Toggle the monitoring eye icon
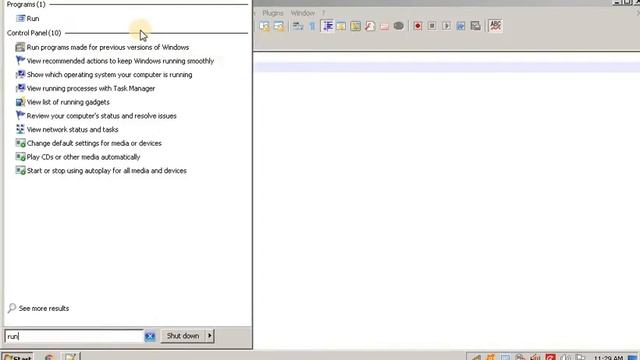640x360 pixels. [x=398, y=26]
